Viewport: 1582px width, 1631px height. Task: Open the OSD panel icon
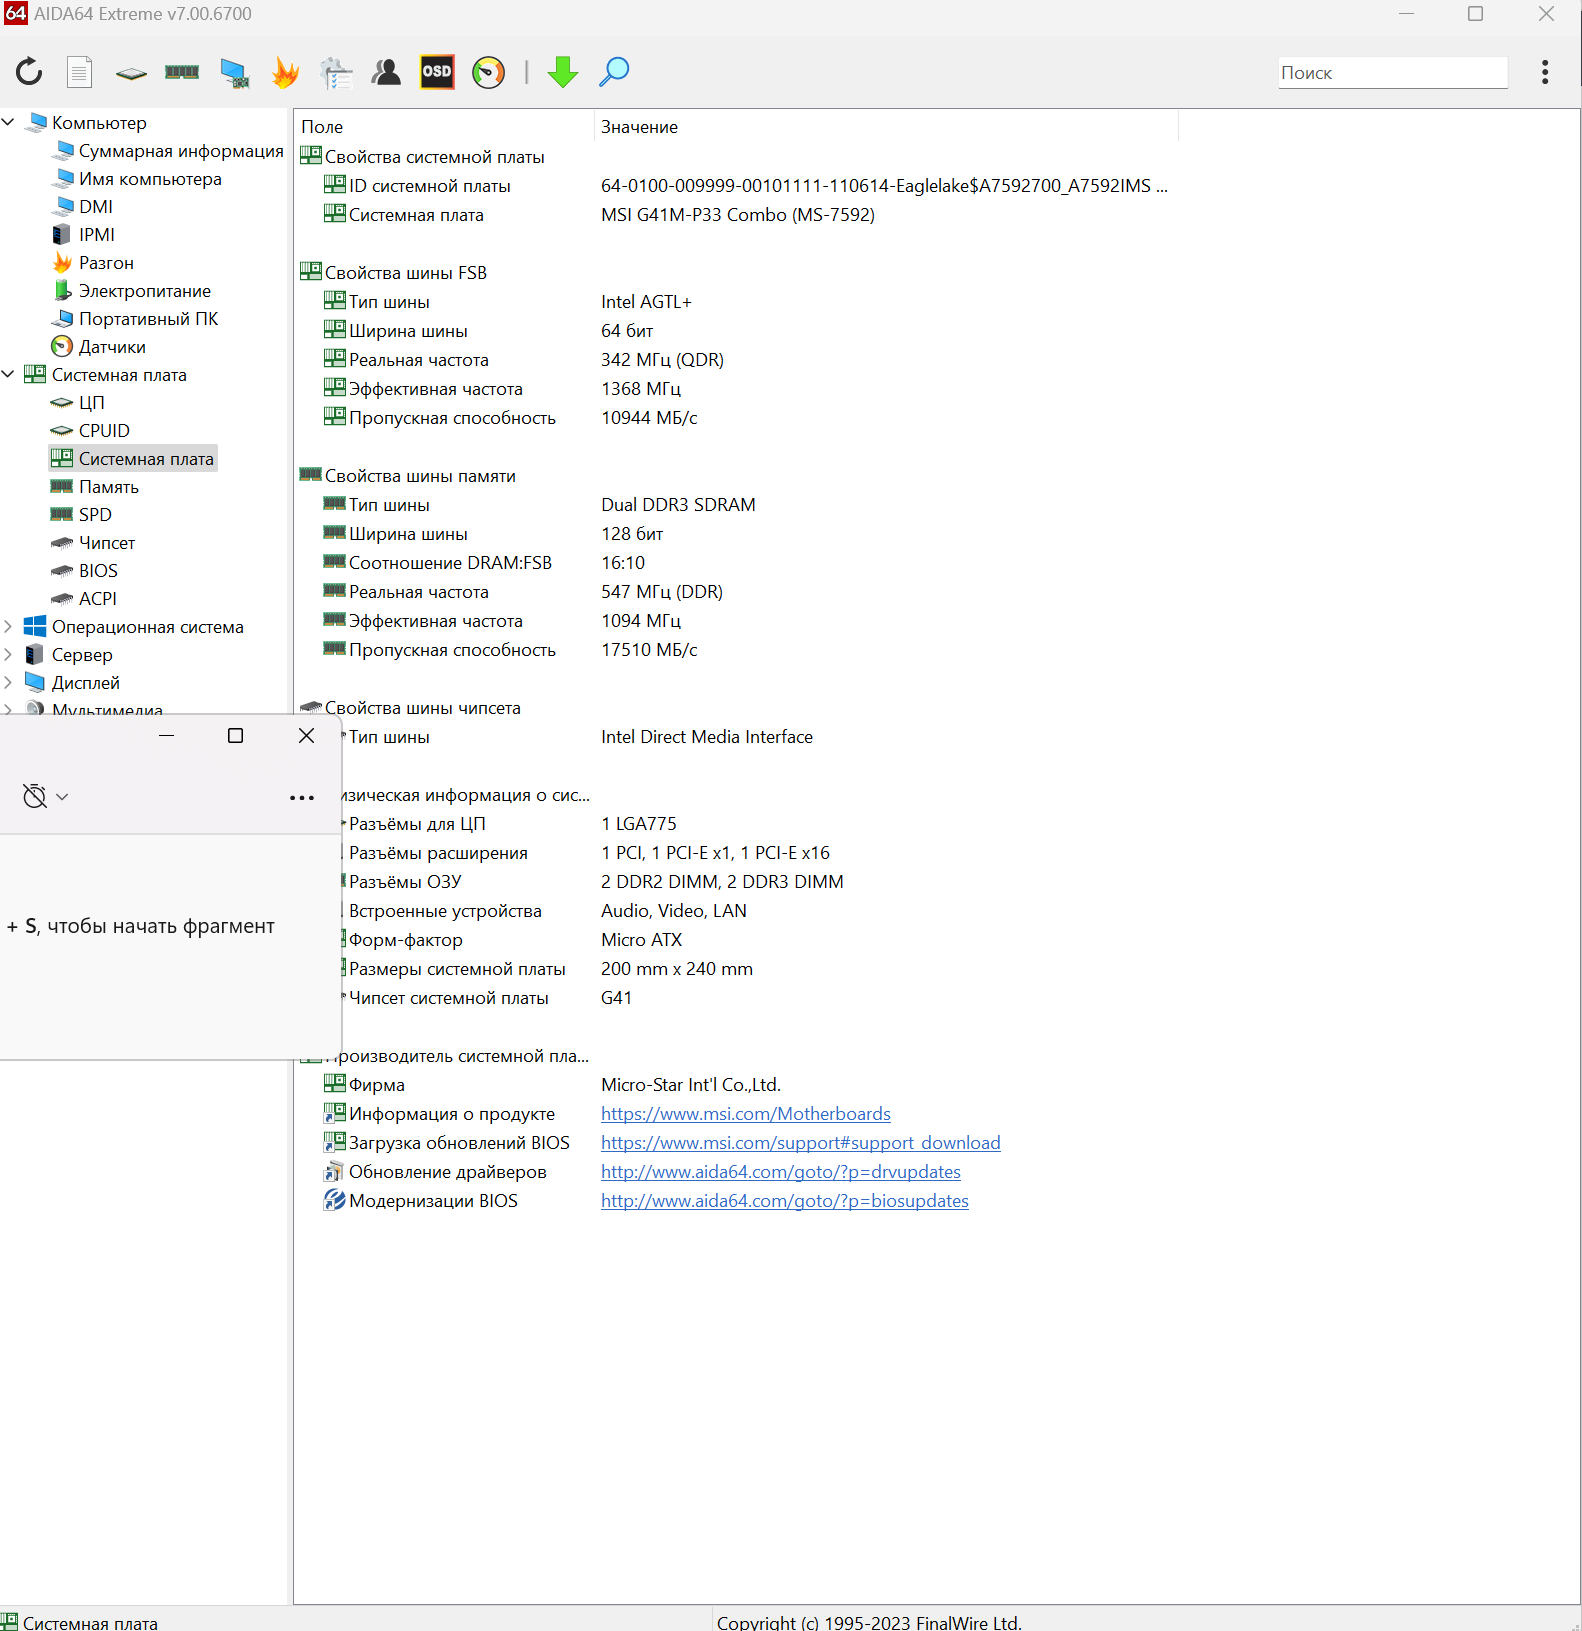(x=437, y=71)
